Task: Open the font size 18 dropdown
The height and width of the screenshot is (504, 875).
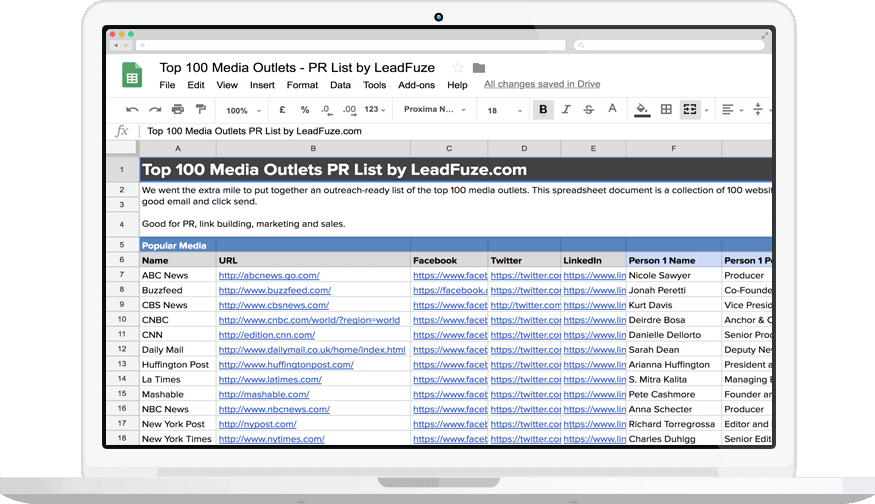Action: pos(504,111)
